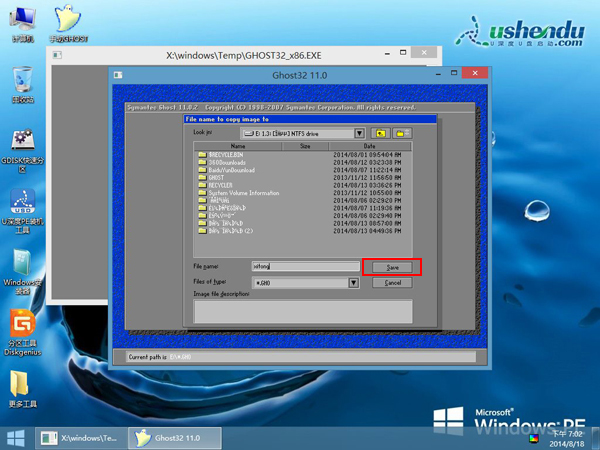Open the Recycle Bin desktop icon
The image size is (600, 450).
click(x=23, y=85)
